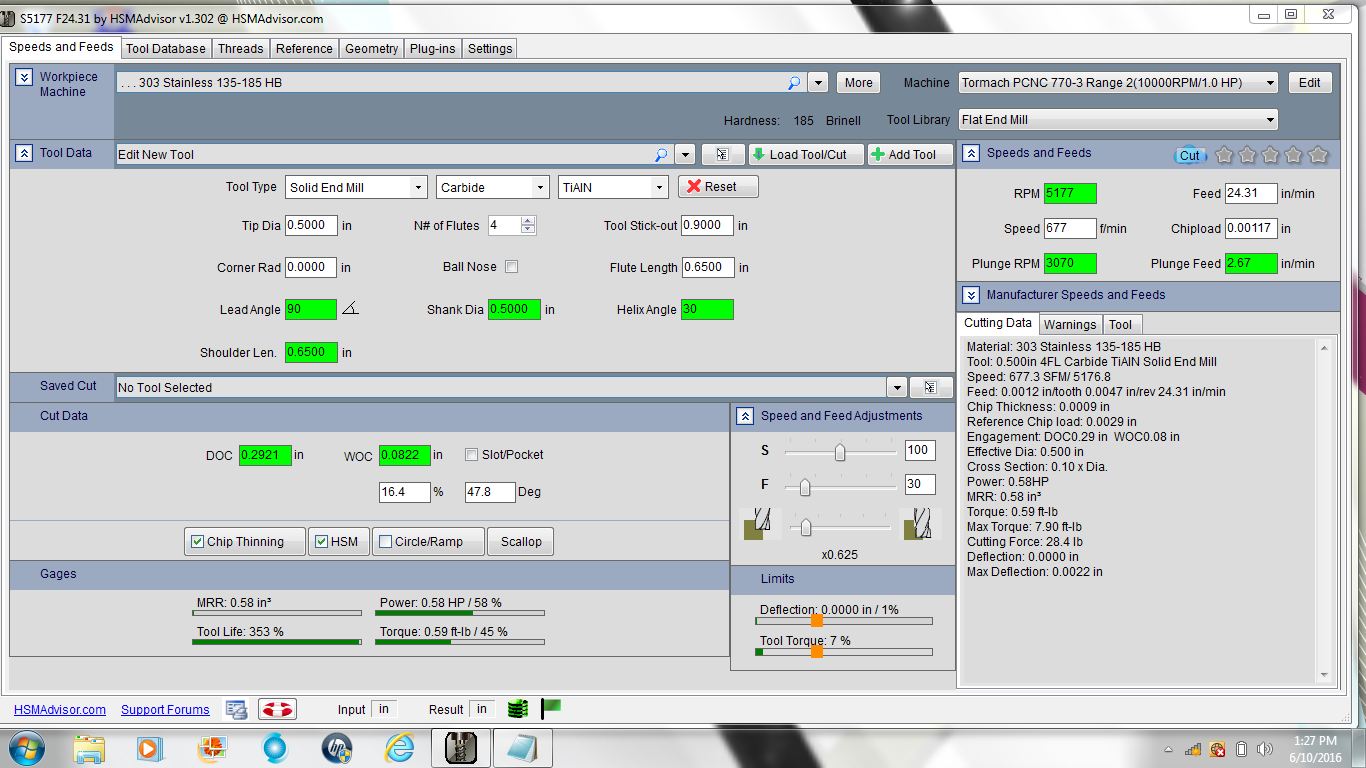
Task: Click the Saved Cut list icon button
Action: 930,388
